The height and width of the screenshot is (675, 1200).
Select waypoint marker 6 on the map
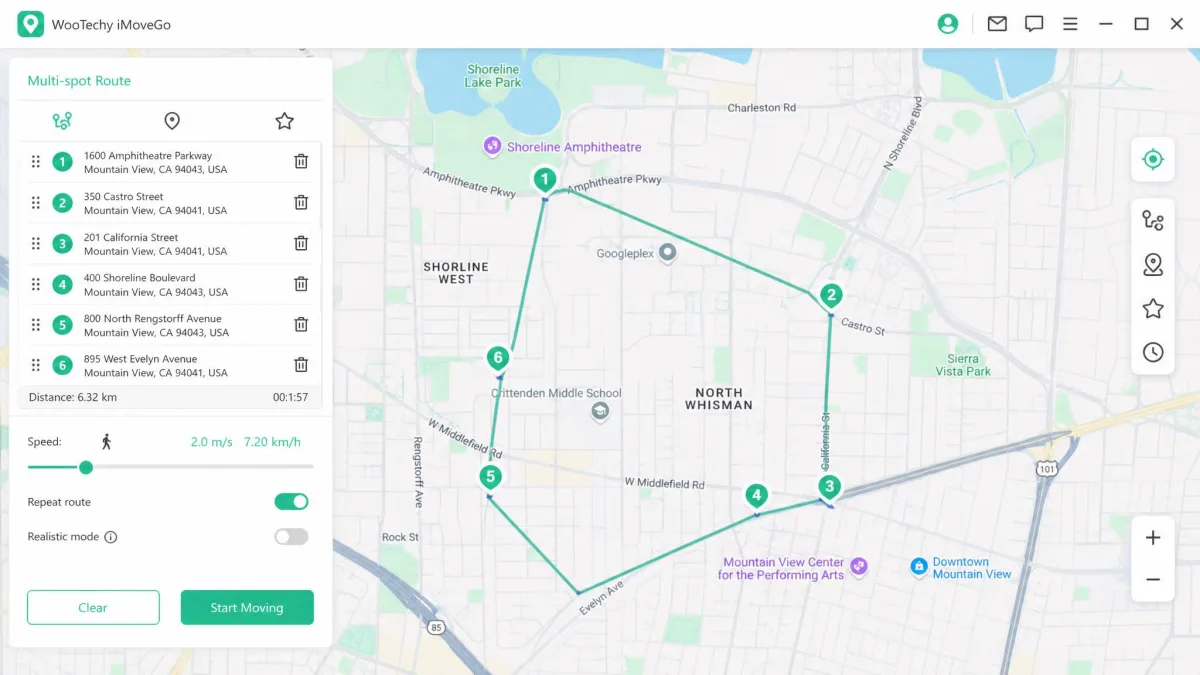(498, 359)
